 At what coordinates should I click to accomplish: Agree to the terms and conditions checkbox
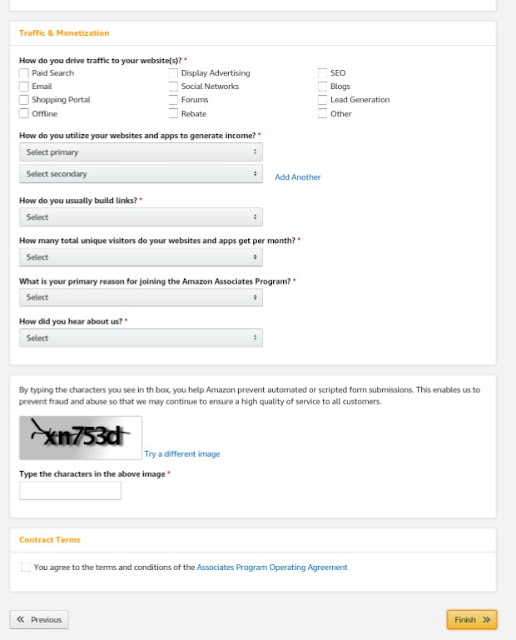point(25,567)
